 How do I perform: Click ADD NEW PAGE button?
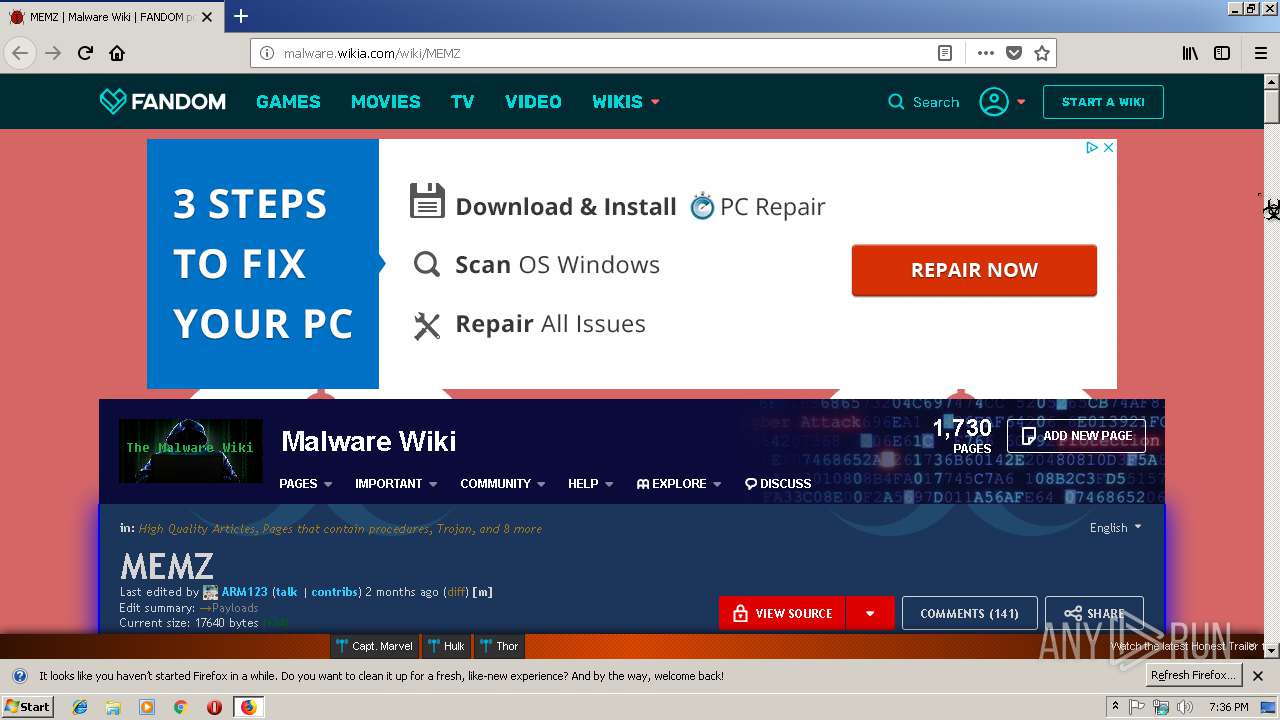tap(1077, 436)
